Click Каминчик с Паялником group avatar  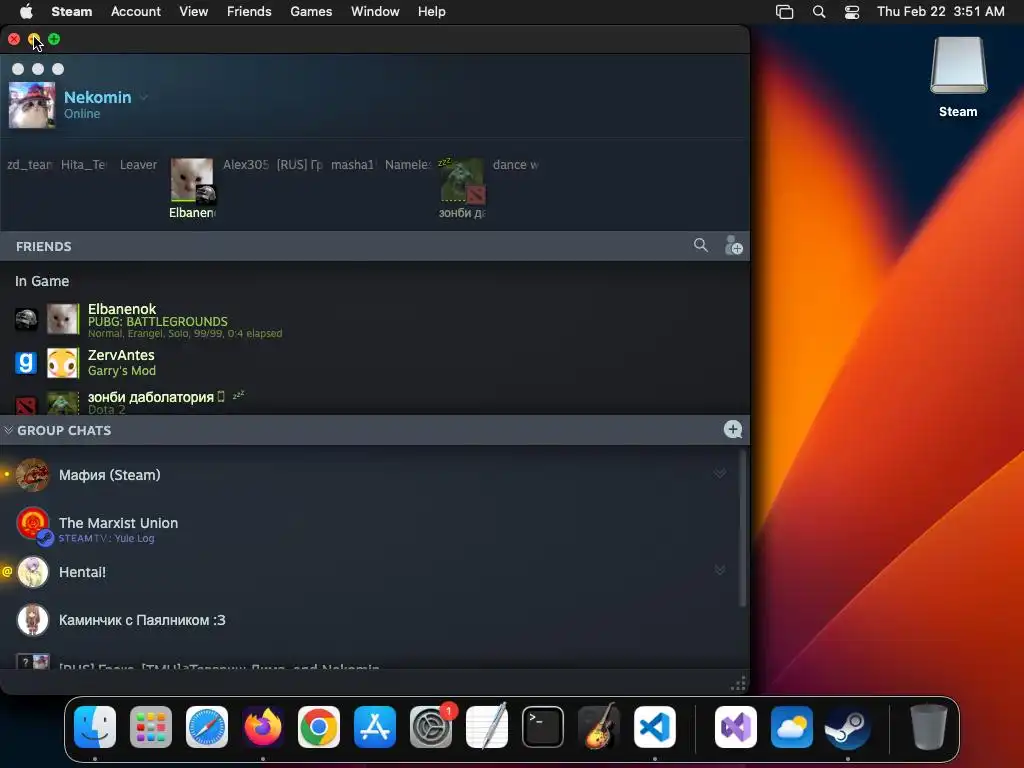(32, 620)
